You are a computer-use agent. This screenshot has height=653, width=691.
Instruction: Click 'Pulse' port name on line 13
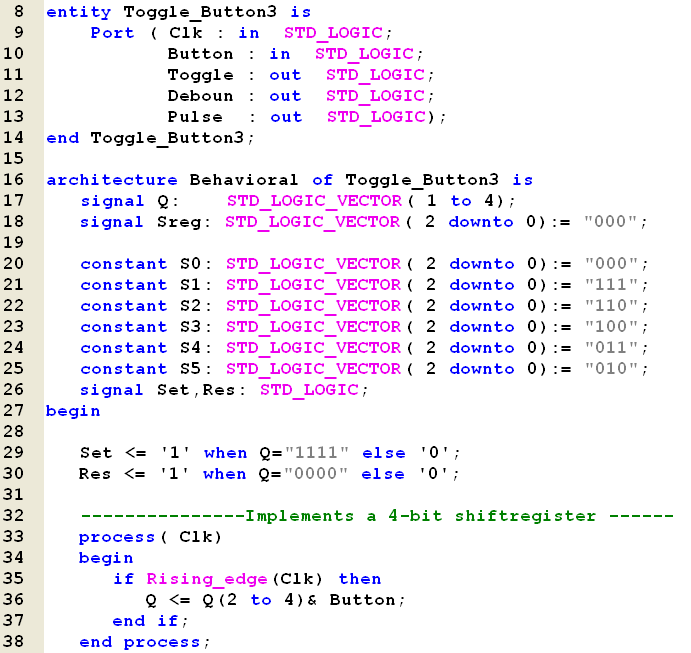(195, 117)
